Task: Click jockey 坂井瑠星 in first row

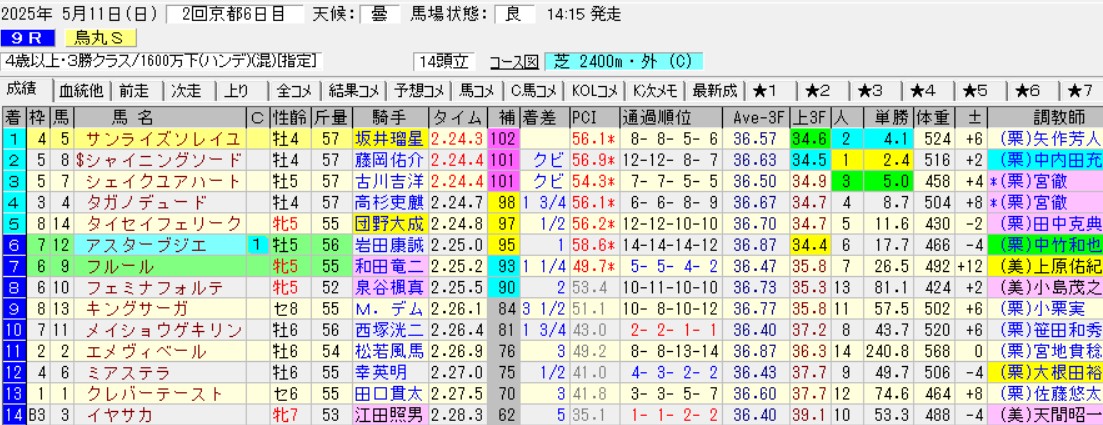Action: (x=388, y=138)
